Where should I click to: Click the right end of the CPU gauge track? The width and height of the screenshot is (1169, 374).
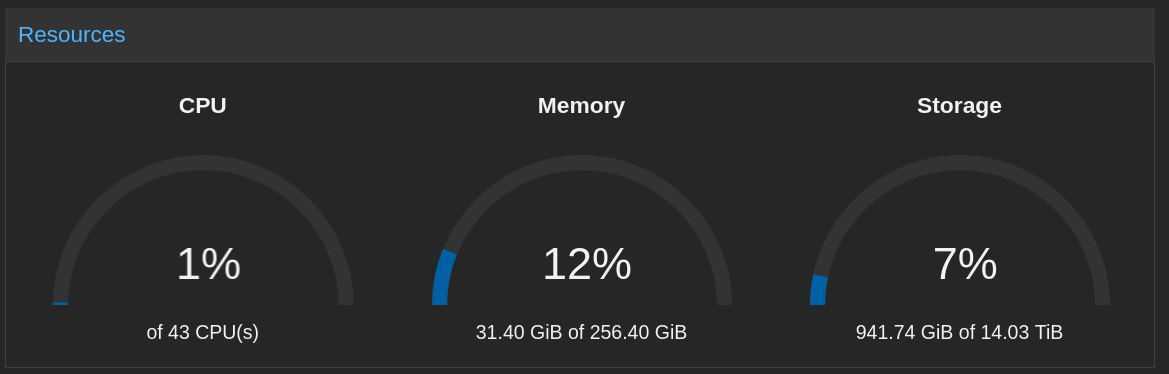pyautogui.click(x=345, y=298)
